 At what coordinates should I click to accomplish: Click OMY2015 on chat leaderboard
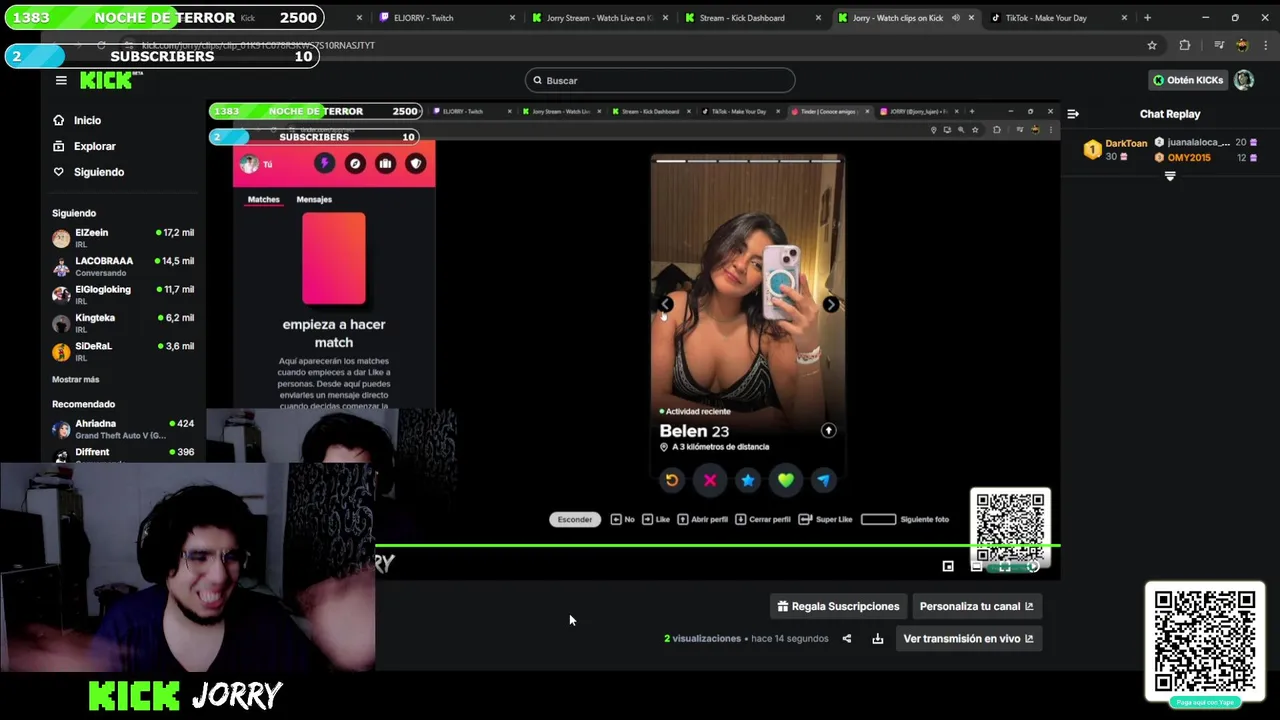click(x=1188, y=158)
